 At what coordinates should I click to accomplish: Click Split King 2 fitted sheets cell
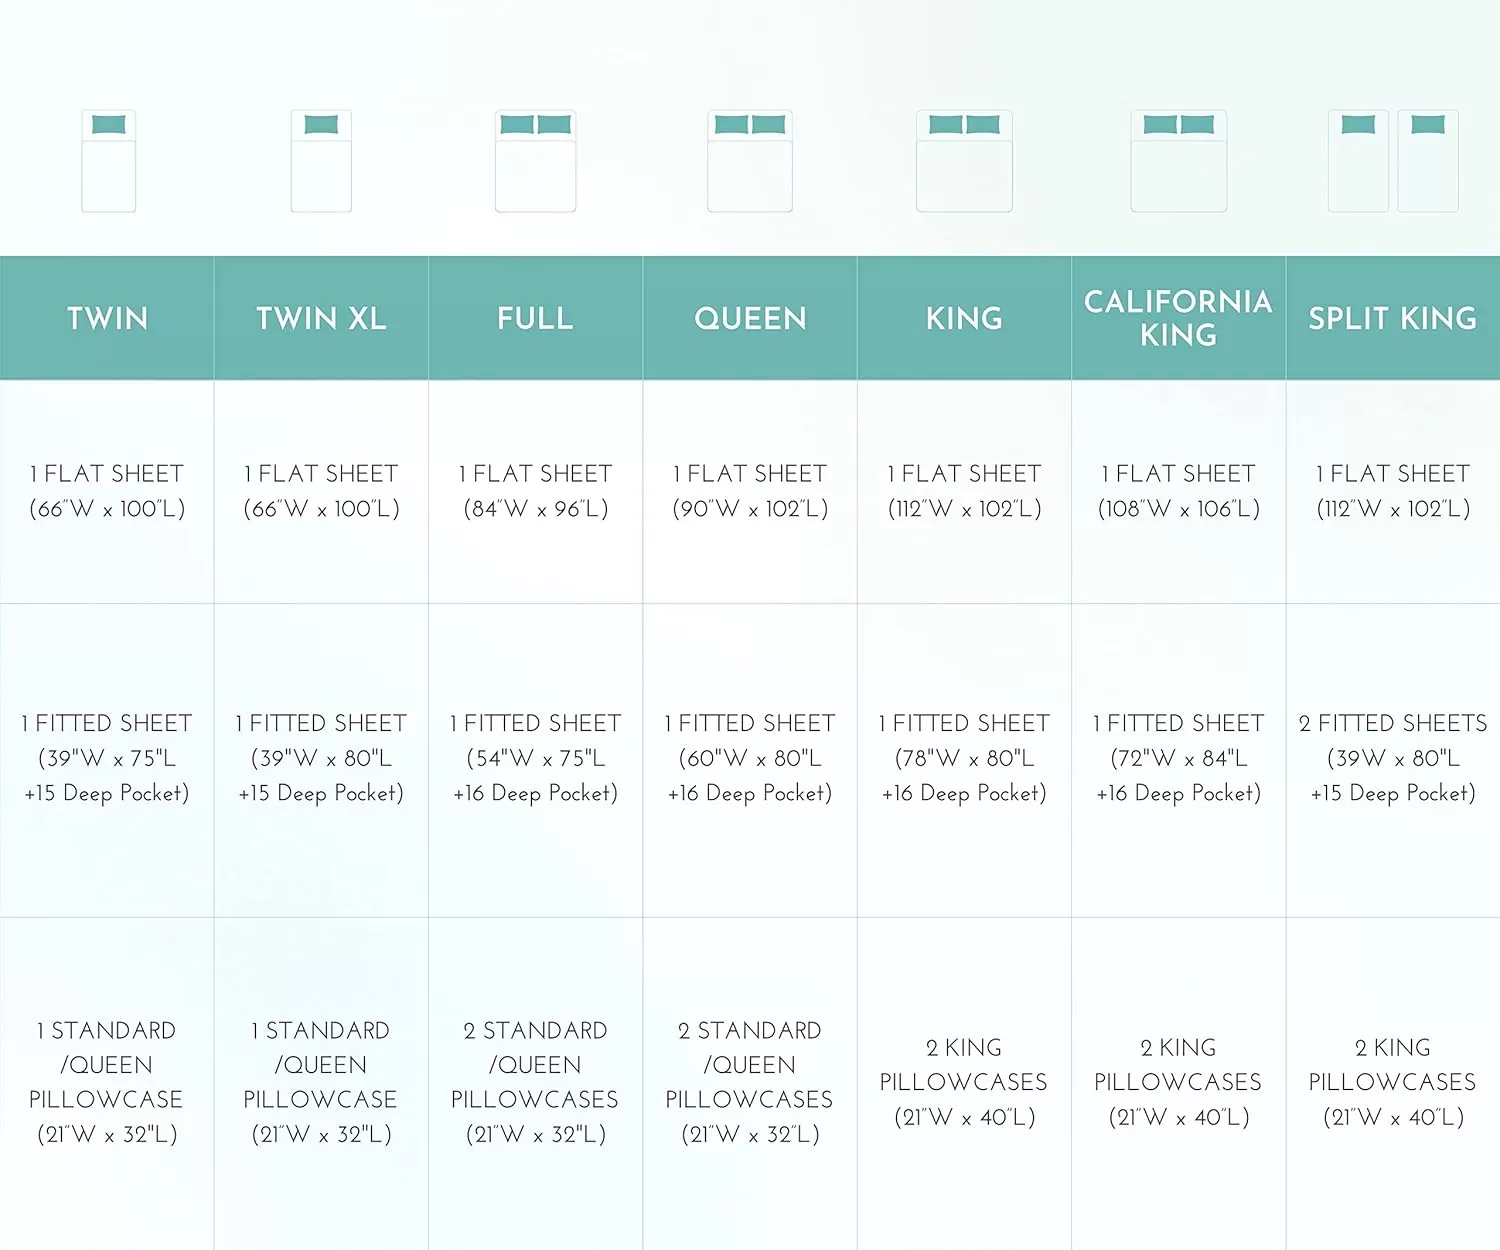[1393, 759]
